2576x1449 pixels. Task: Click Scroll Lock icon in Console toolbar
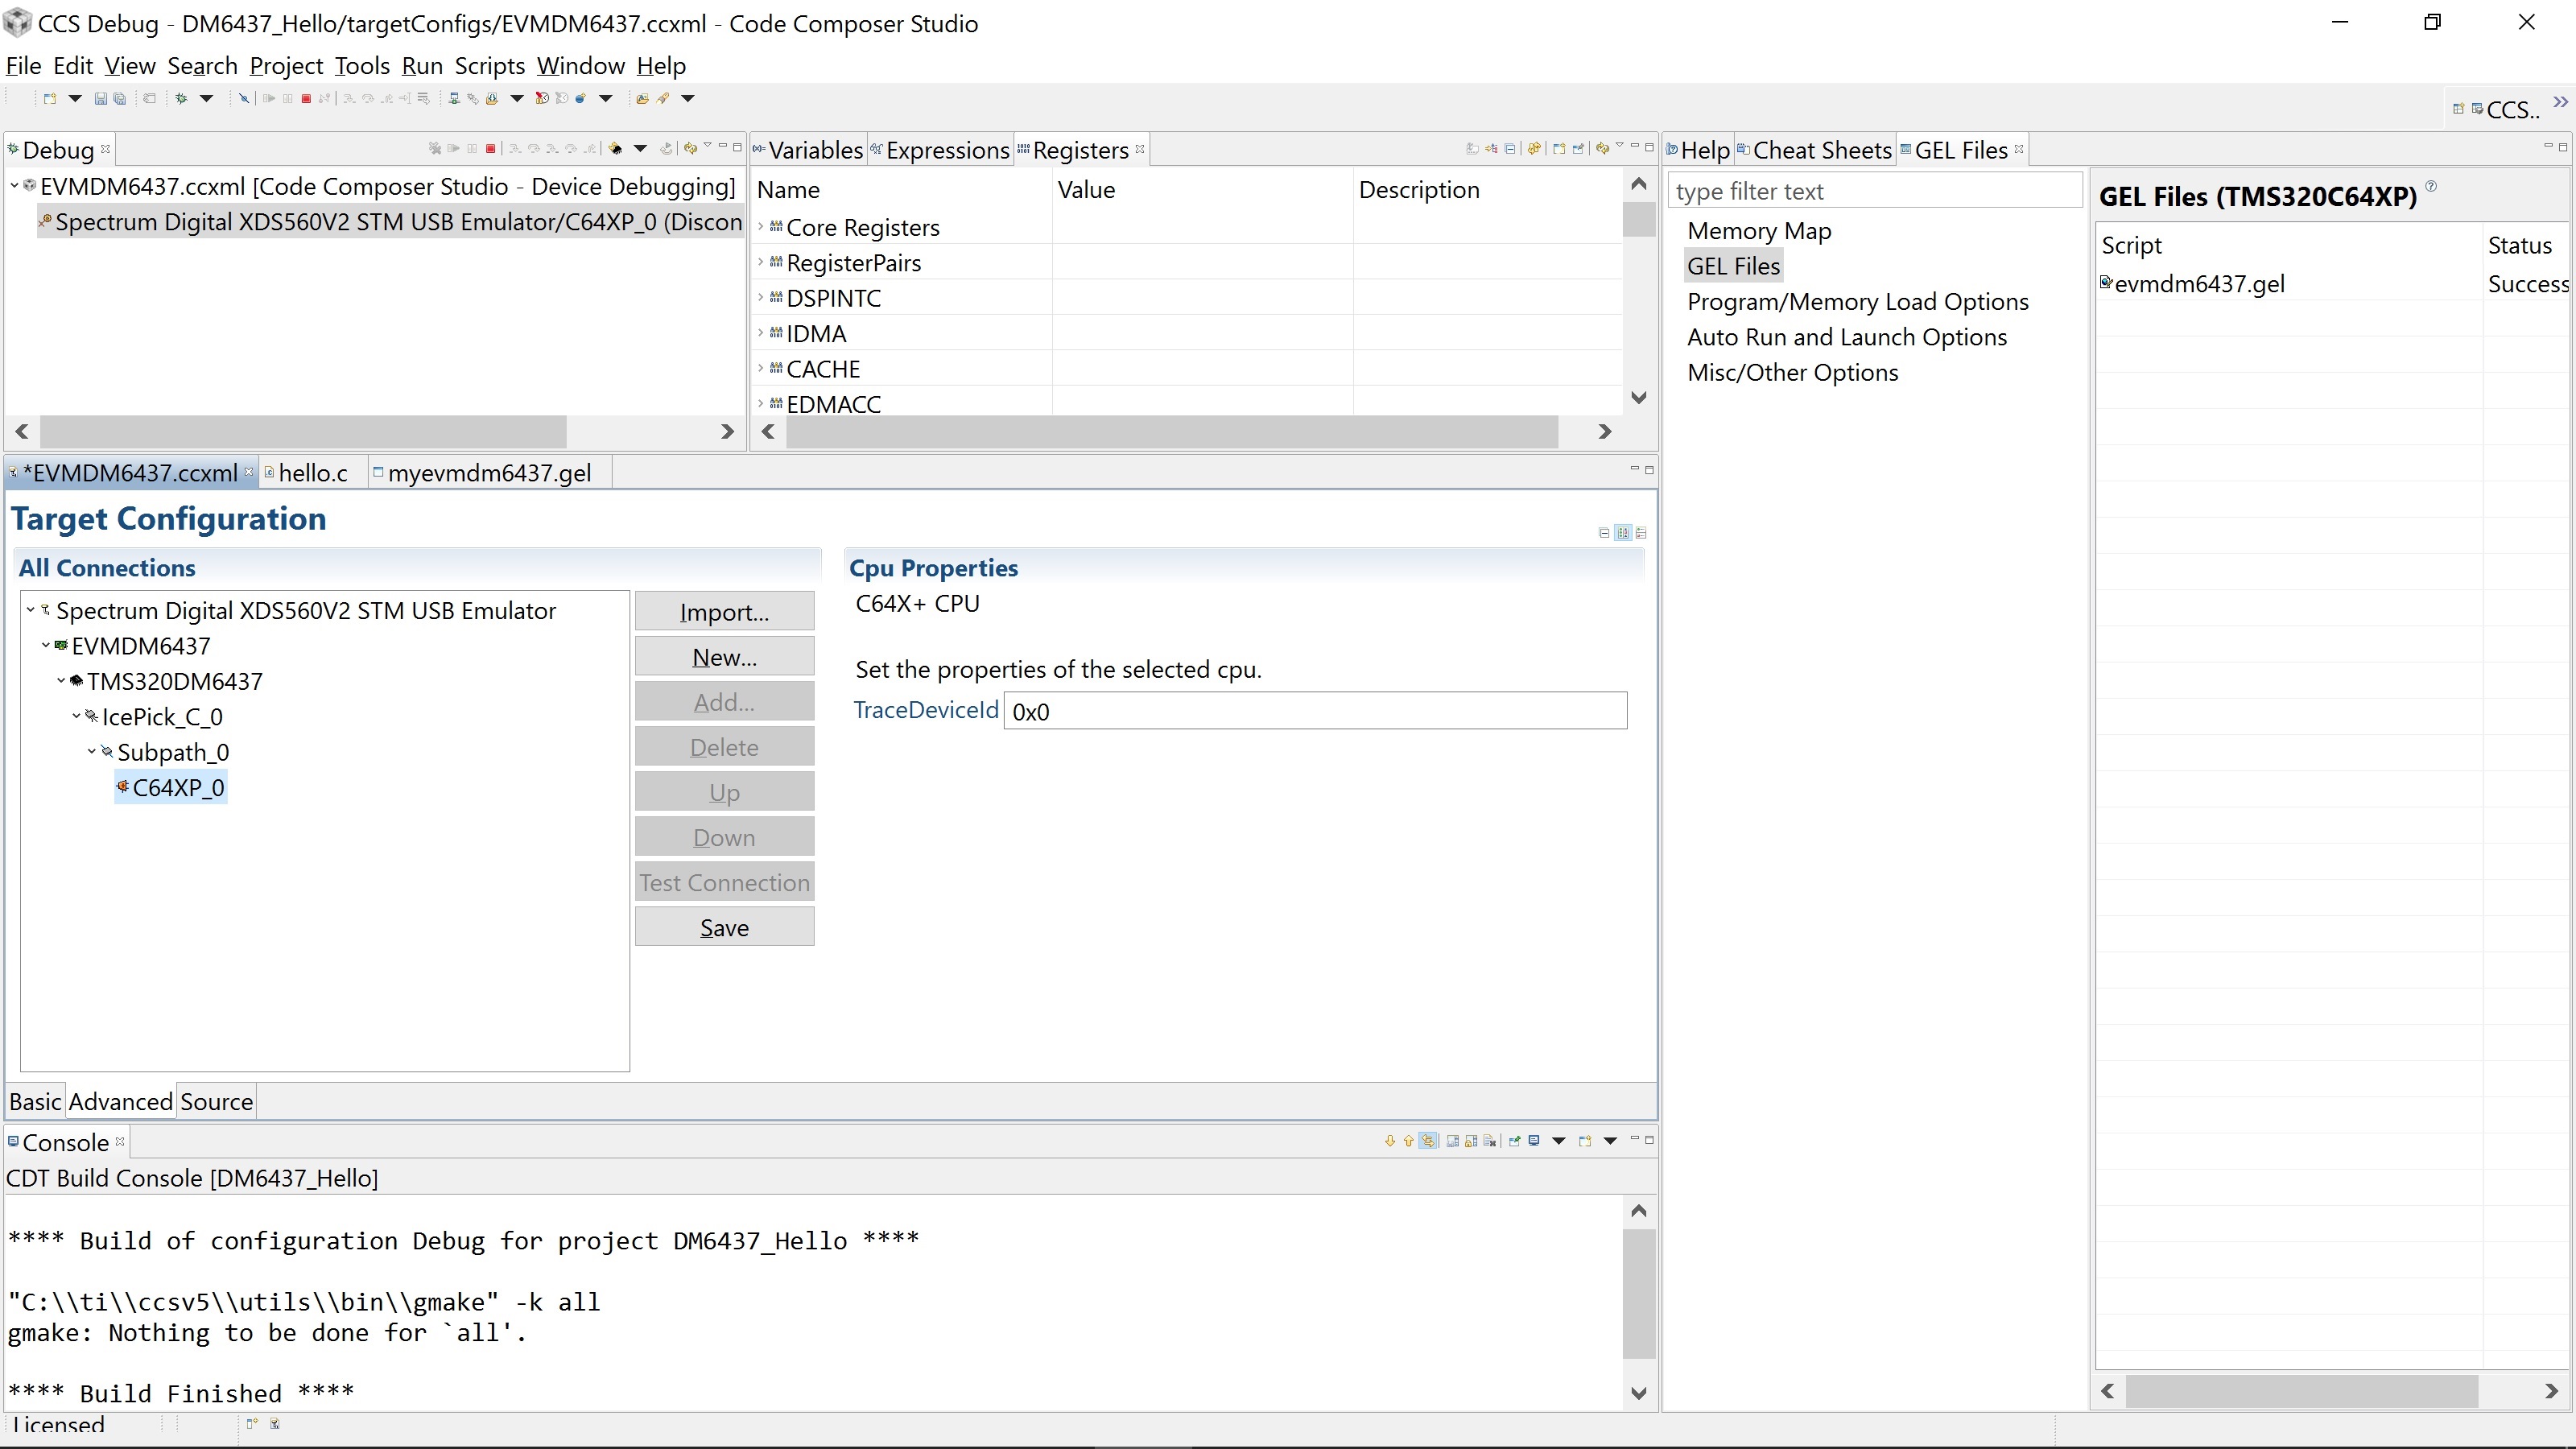click(x=1472, y=1141)
